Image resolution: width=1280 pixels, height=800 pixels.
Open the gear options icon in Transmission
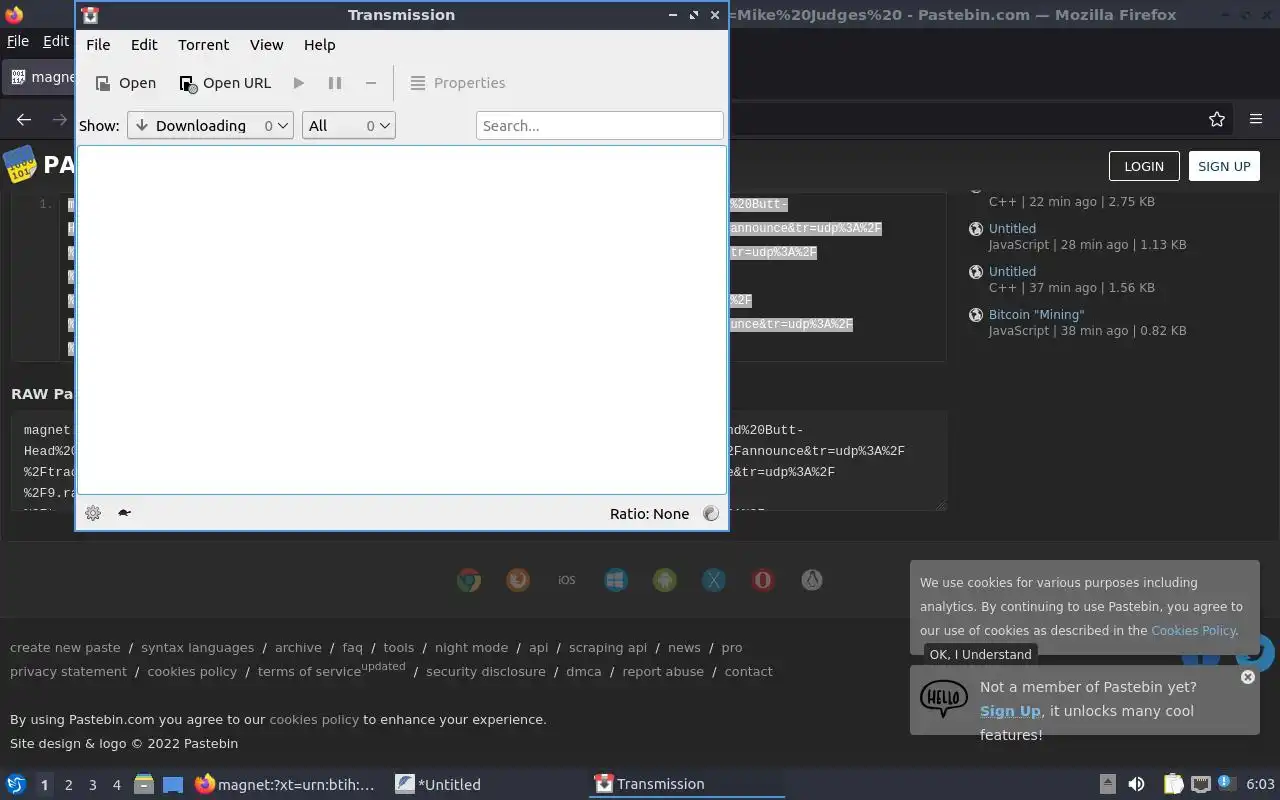pos(93,513)
